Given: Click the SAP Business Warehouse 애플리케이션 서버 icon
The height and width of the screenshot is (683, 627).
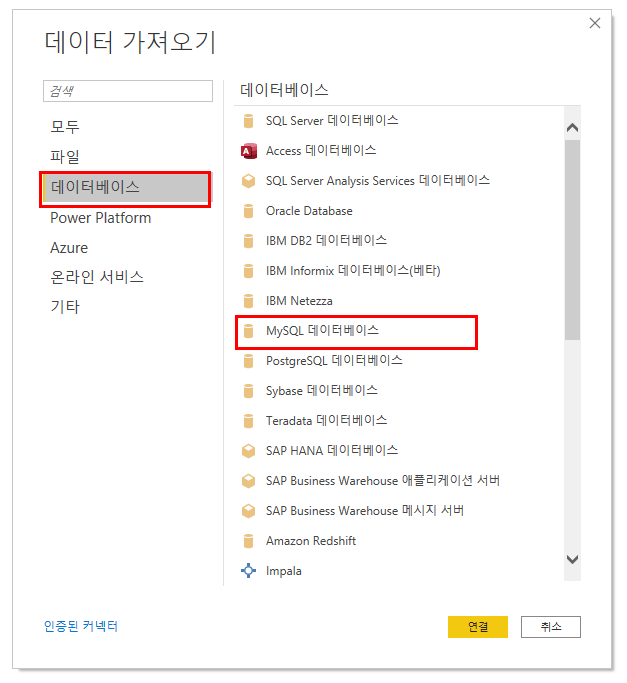Looking at the screenshot, I should pyautogui.click(x=248, y=481).
